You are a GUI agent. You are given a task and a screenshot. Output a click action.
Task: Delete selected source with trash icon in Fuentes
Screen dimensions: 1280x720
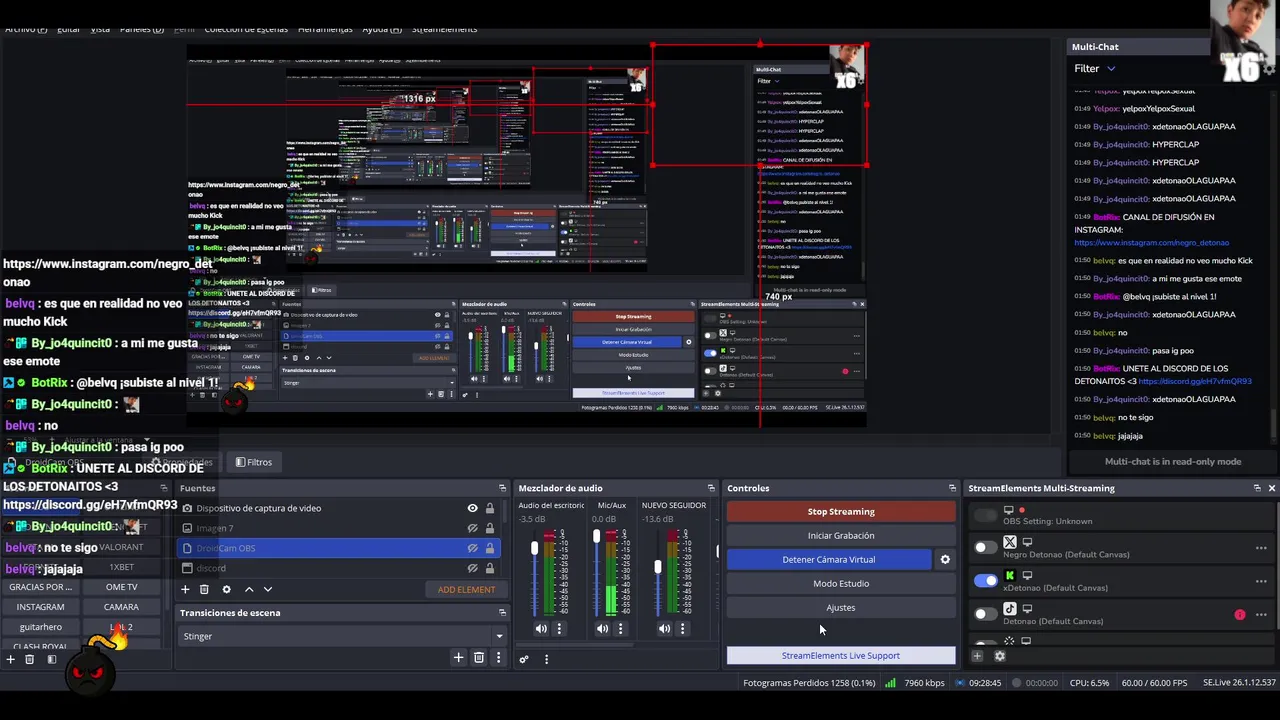[204, 589]
